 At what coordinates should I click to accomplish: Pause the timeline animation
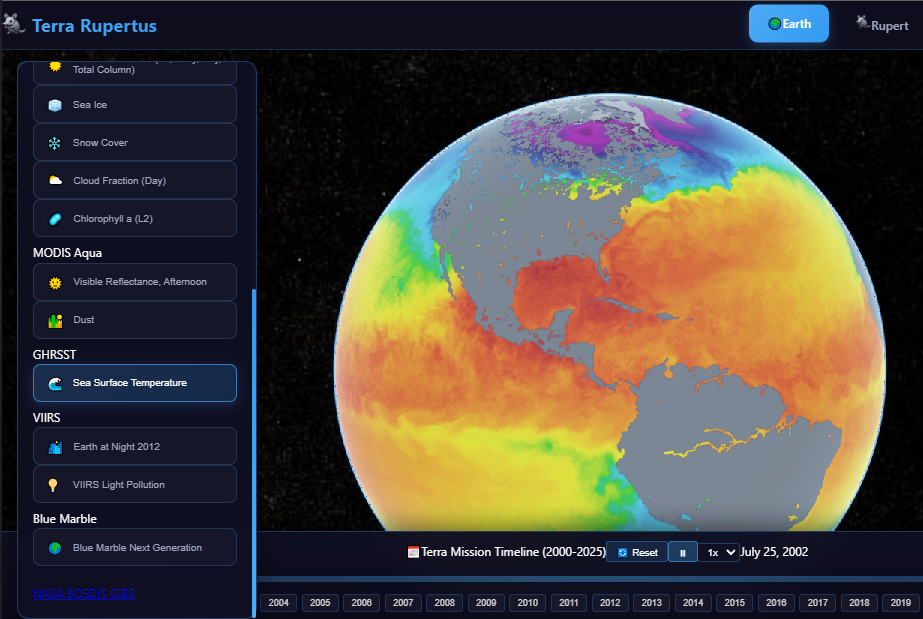tap(683, 553)
